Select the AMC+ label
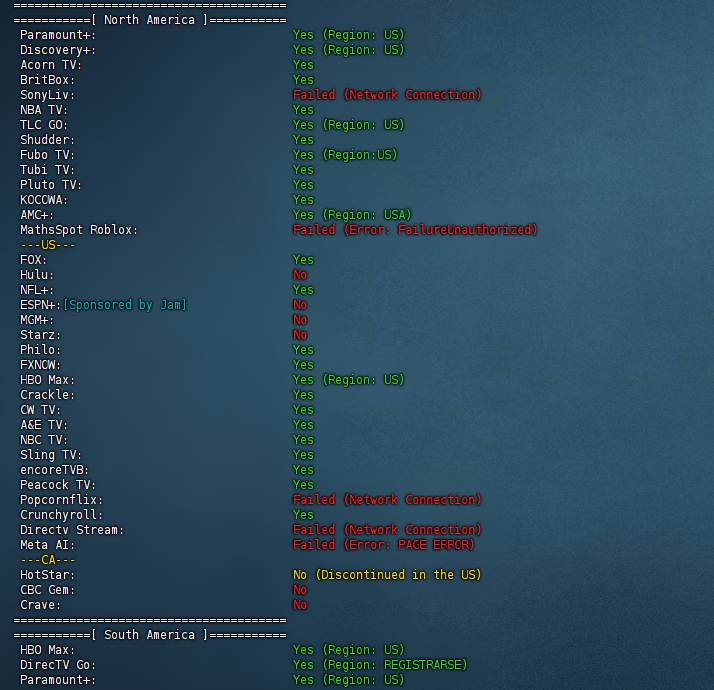This screenshot has height=690, width=714. point(37,215)
